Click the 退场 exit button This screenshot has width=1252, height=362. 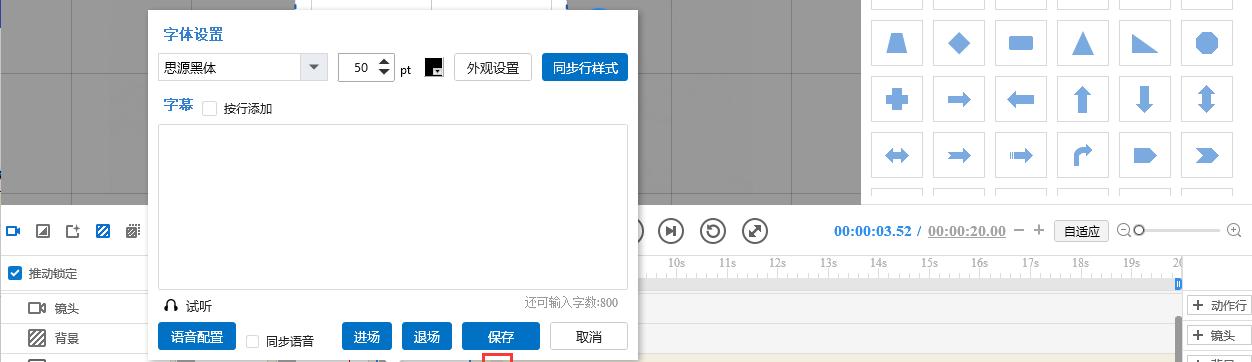pyautogui.click(x=427, y=336)
